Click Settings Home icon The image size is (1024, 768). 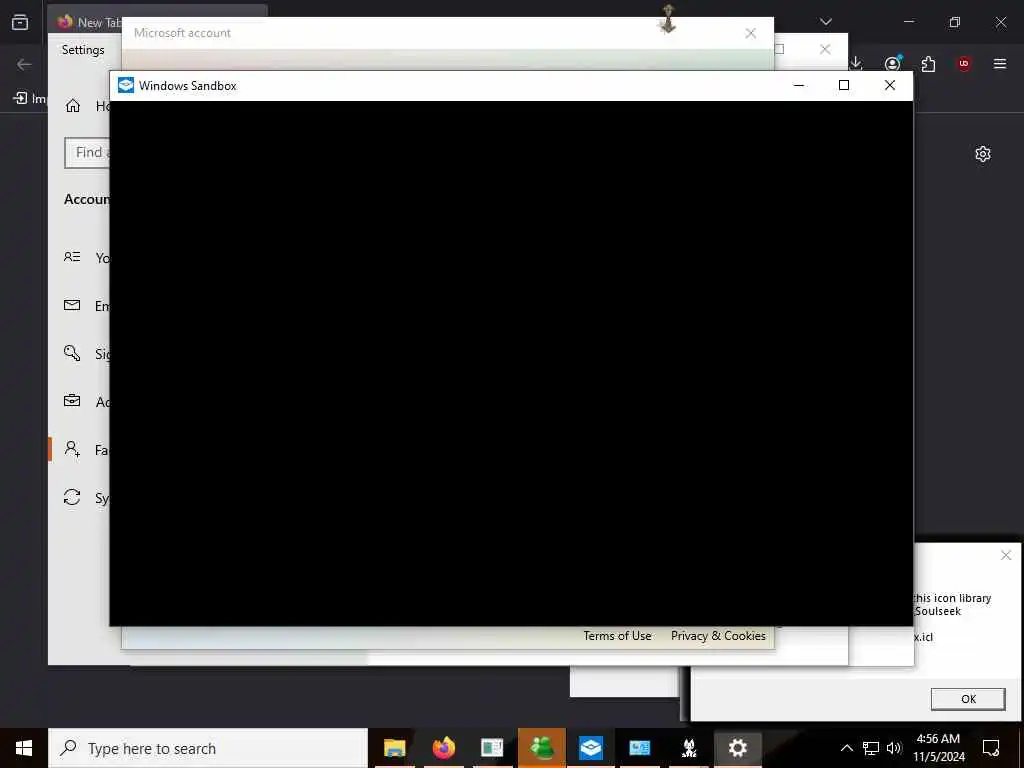(73, 106)
